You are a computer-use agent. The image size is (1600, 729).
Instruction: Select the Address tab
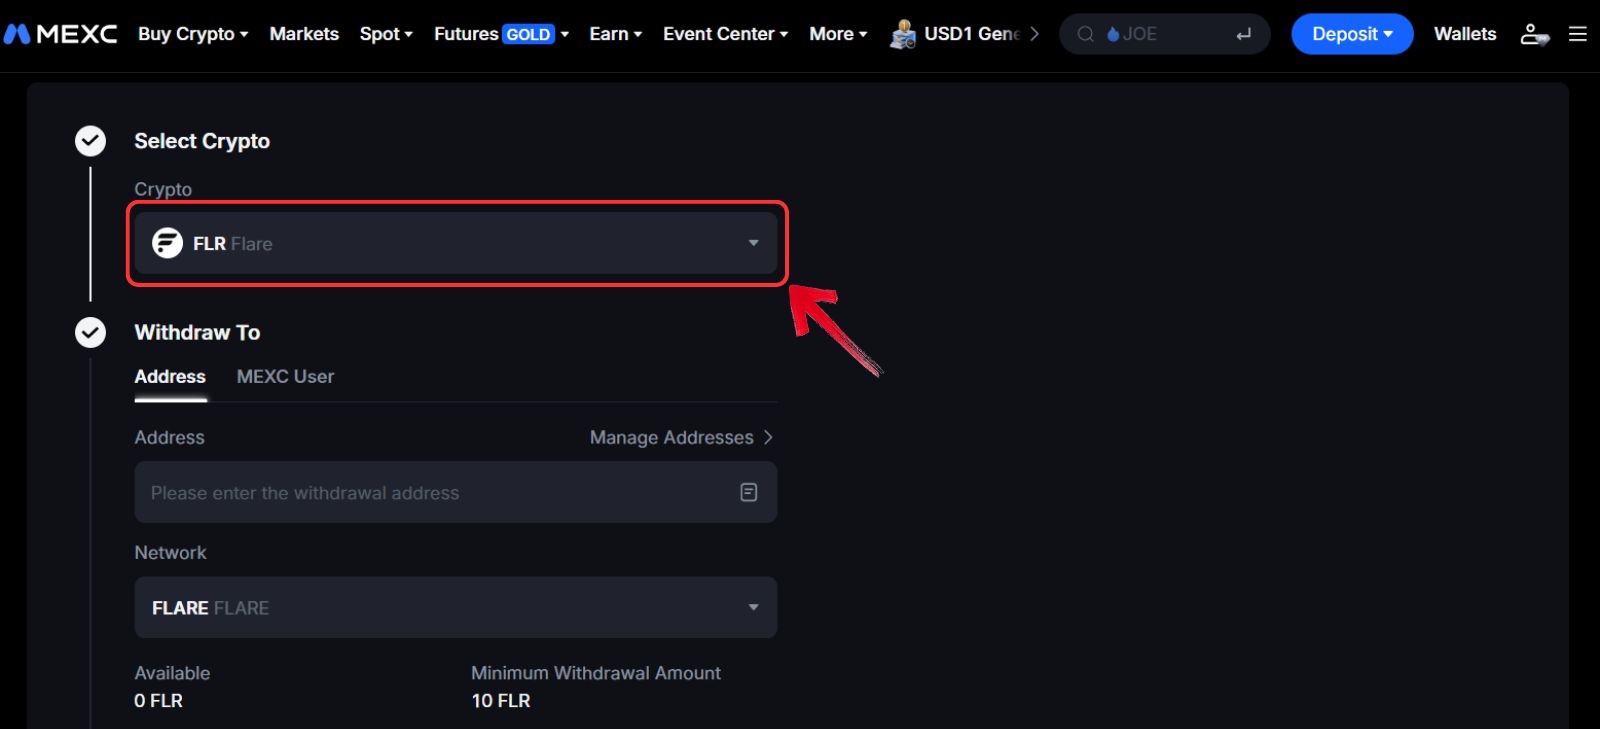pyautogui.click(x=170, y=377)
